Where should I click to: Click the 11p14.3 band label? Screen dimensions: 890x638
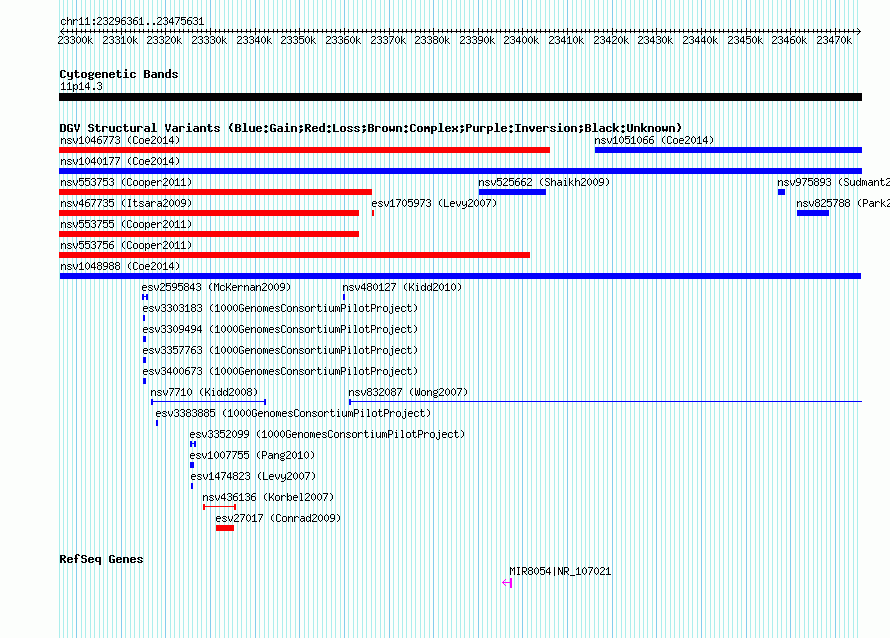coord(81,86)
